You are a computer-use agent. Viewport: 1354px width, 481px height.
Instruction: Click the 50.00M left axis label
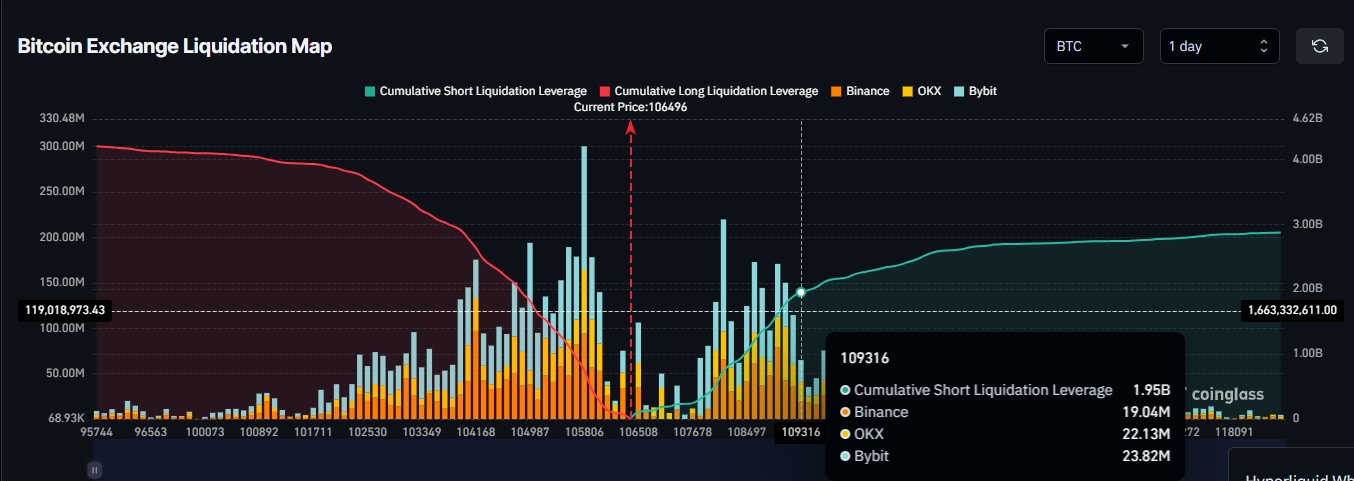coord(65,373)
